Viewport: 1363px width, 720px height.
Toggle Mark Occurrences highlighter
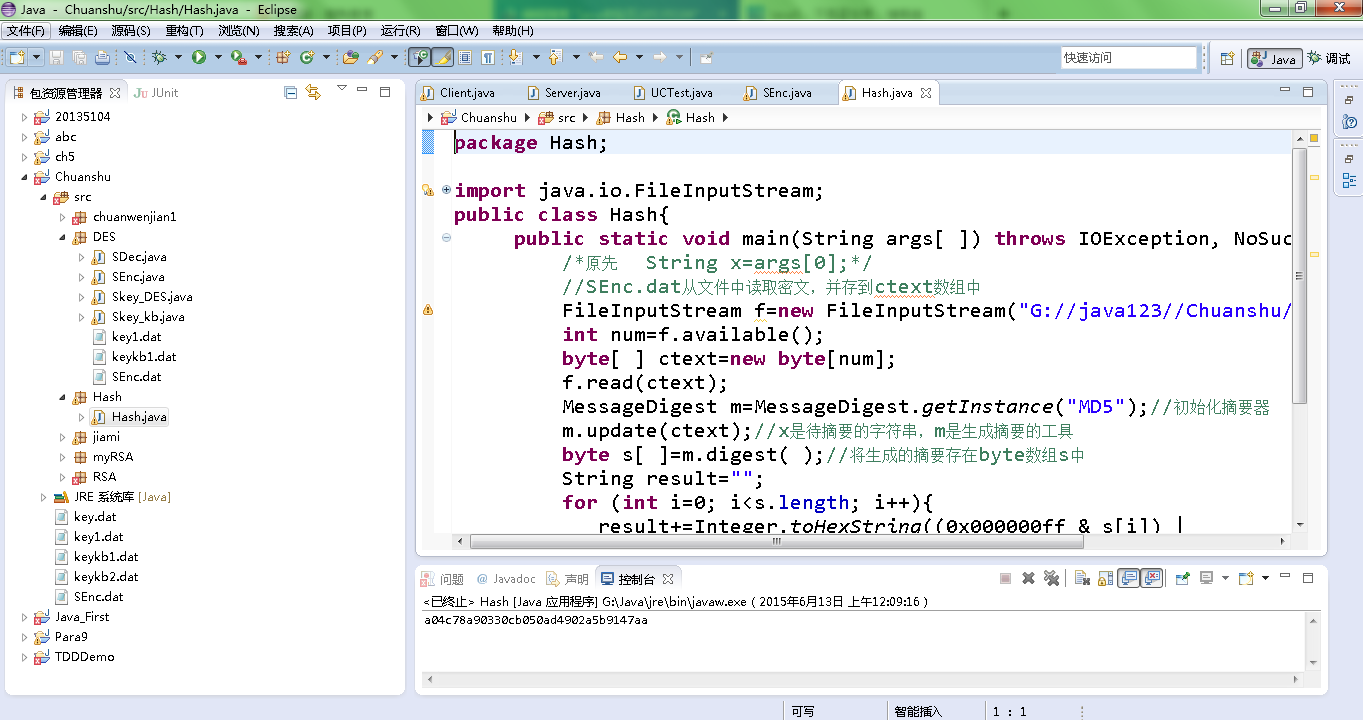point(442,57)
